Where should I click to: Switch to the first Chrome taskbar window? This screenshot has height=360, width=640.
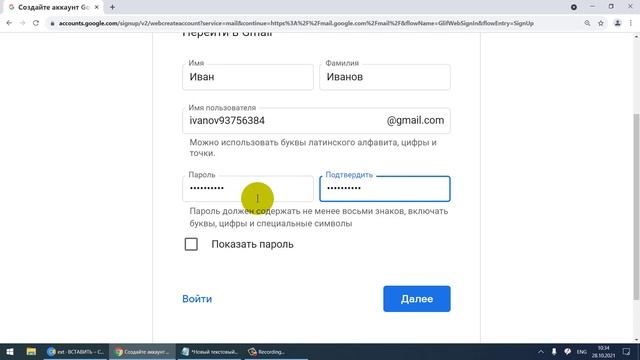(x=76, y=351)
